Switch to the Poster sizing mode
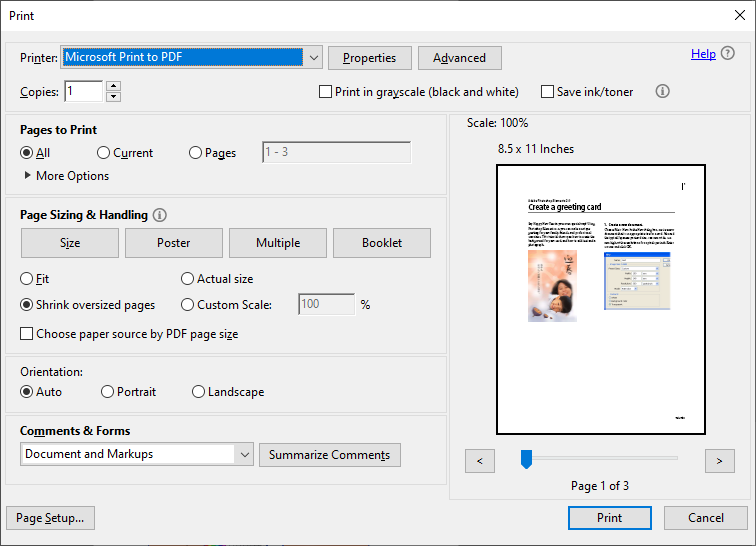Viewport: 756px width, 546px height. click(174, 243)
